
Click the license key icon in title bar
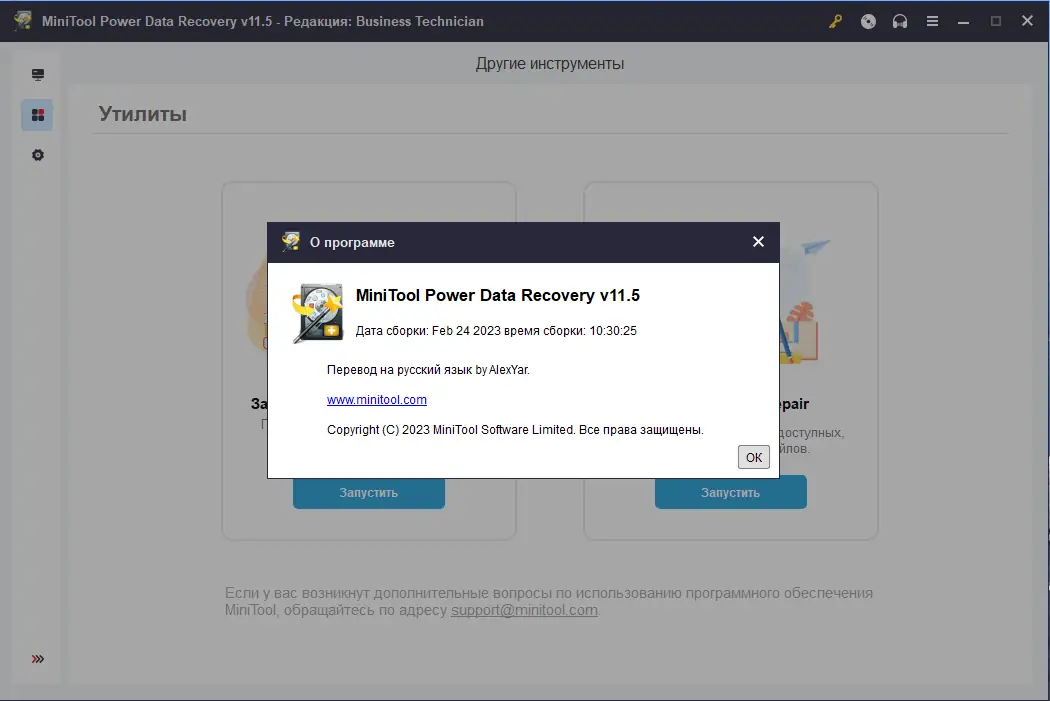pos(835,21)
